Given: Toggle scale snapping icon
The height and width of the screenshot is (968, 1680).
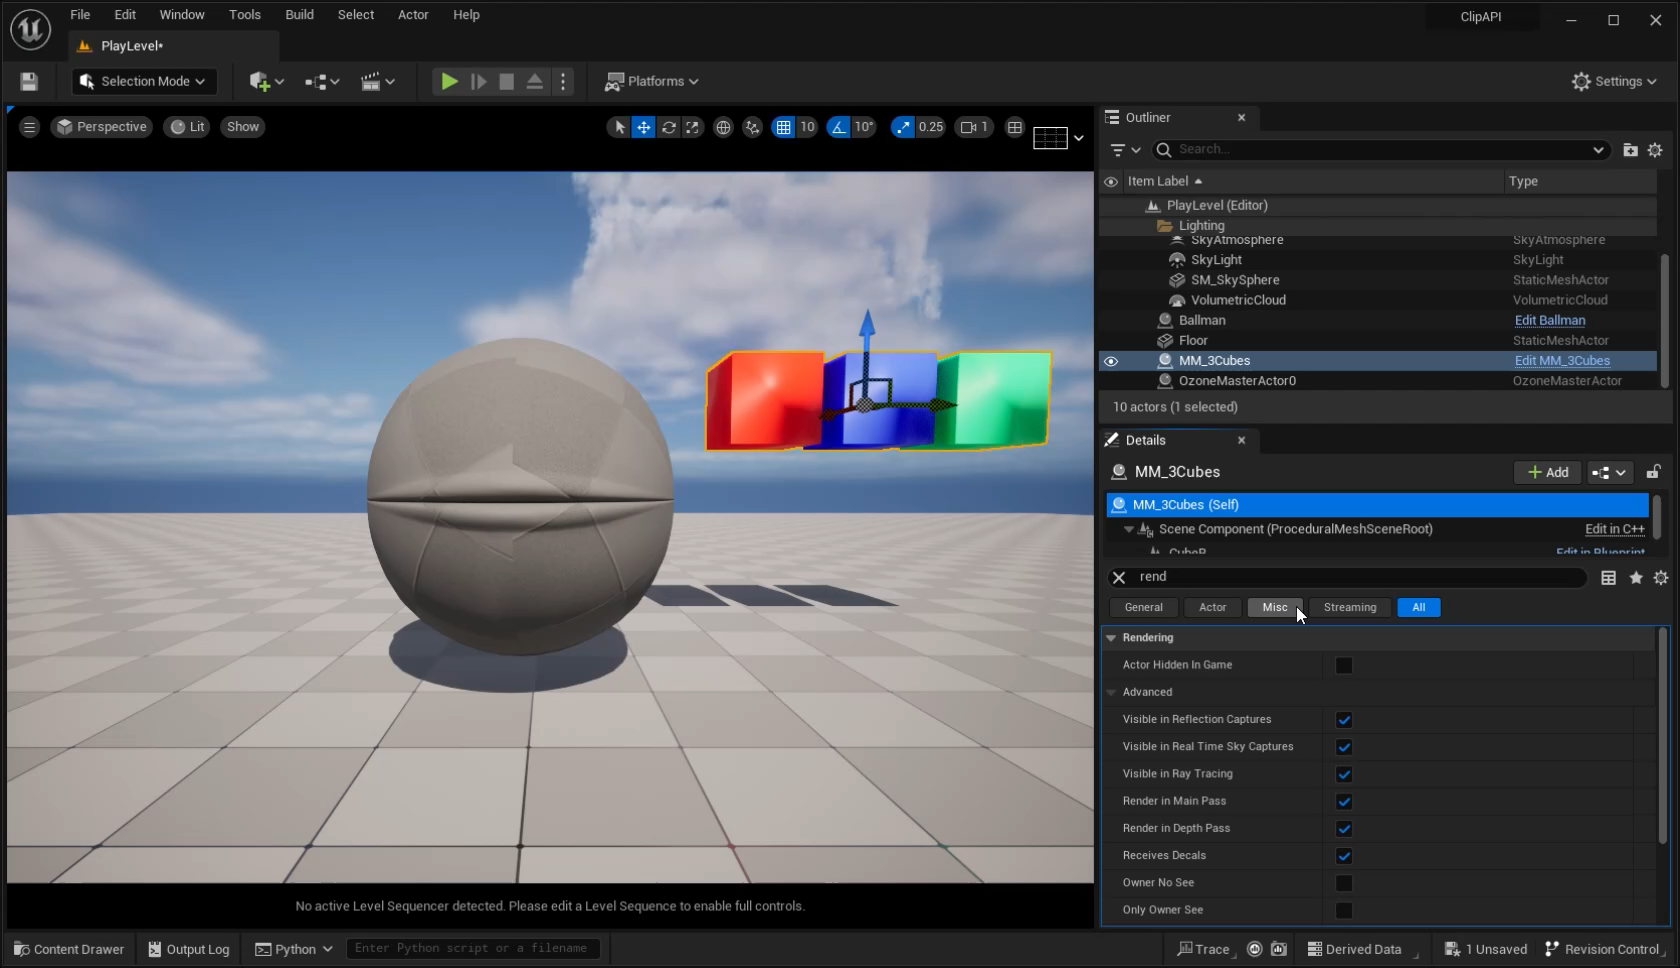Looking at the screenshot, I should point(903,127).
